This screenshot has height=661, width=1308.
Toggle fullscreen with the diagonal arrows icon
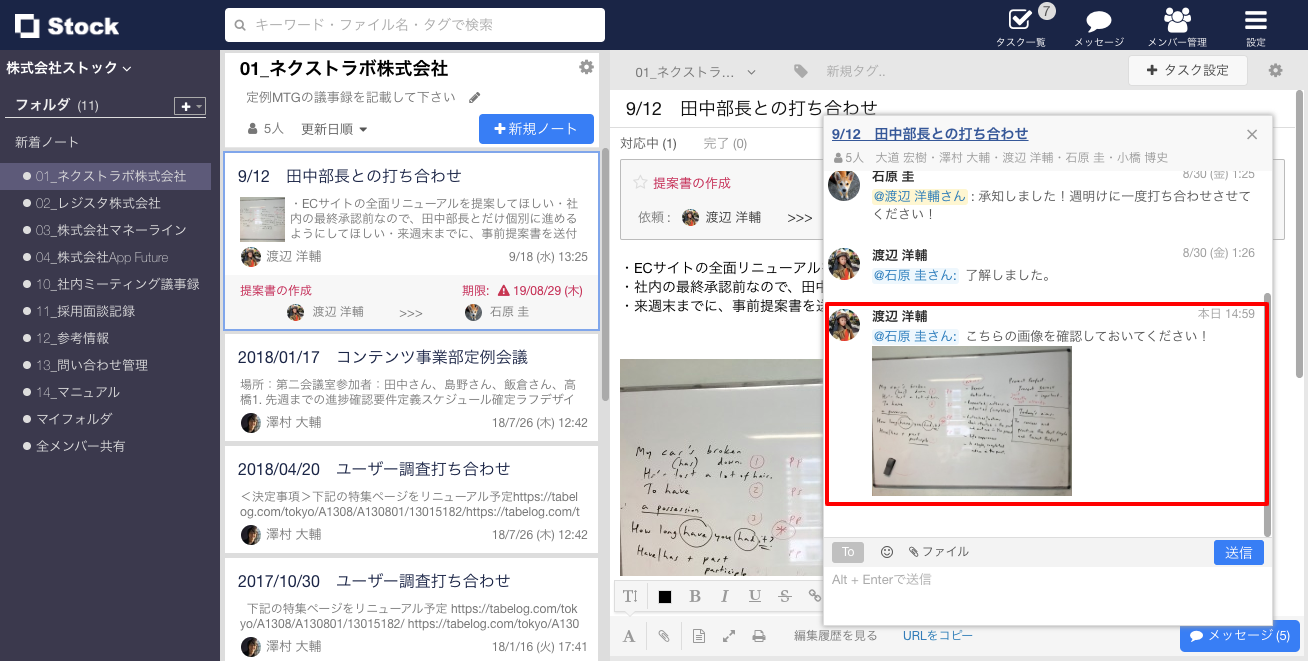click(728, 635)
